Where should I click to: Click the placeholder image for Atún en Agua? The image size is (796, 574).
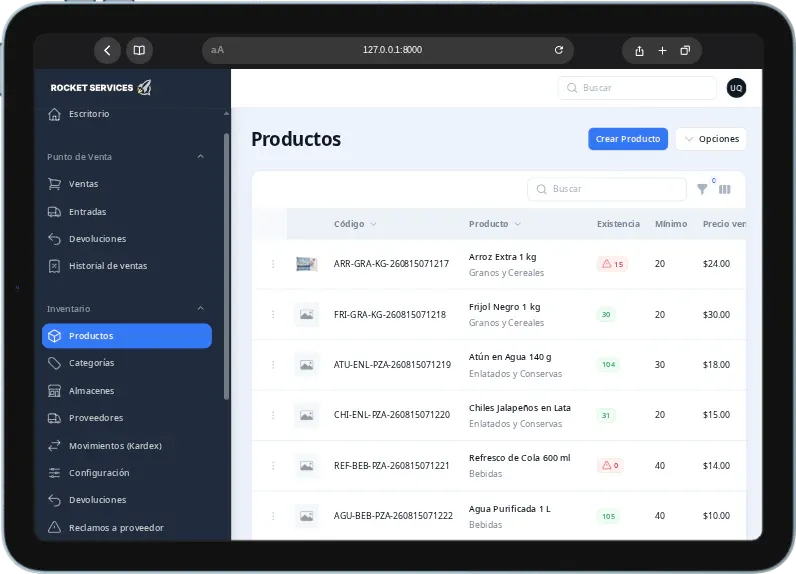point(307,365)
